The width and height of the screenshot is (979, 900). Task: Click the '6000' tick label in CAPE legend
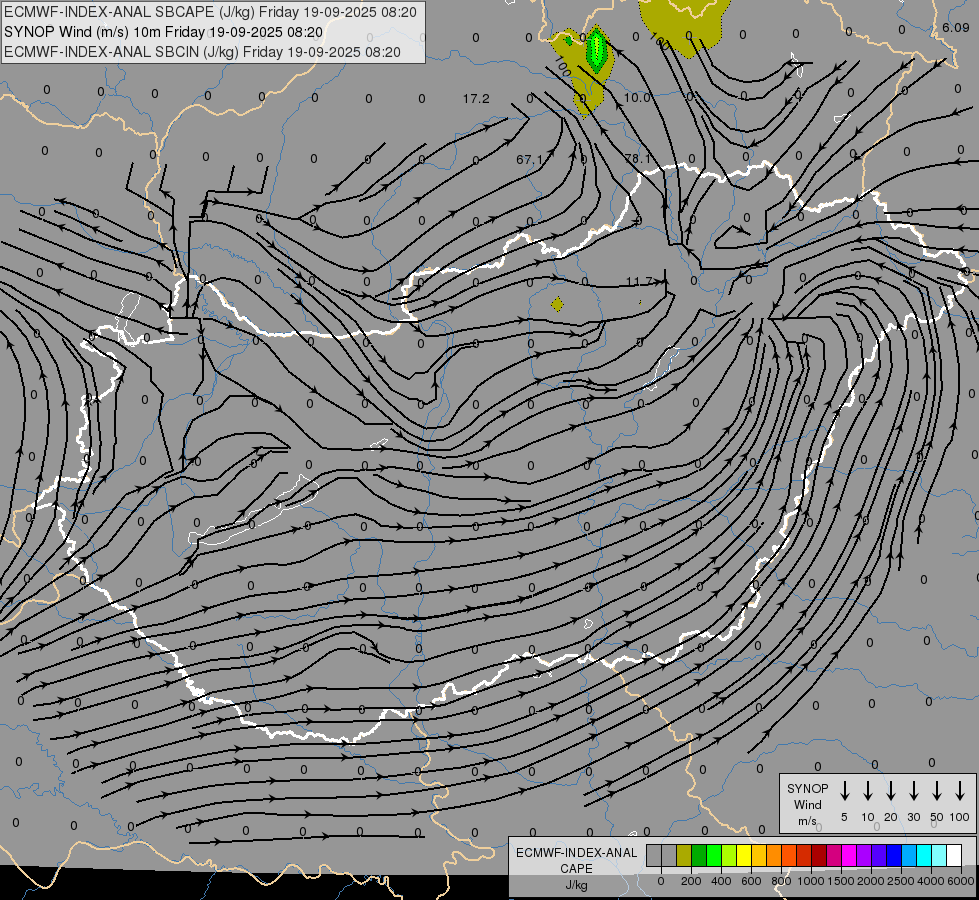[961, 881]
